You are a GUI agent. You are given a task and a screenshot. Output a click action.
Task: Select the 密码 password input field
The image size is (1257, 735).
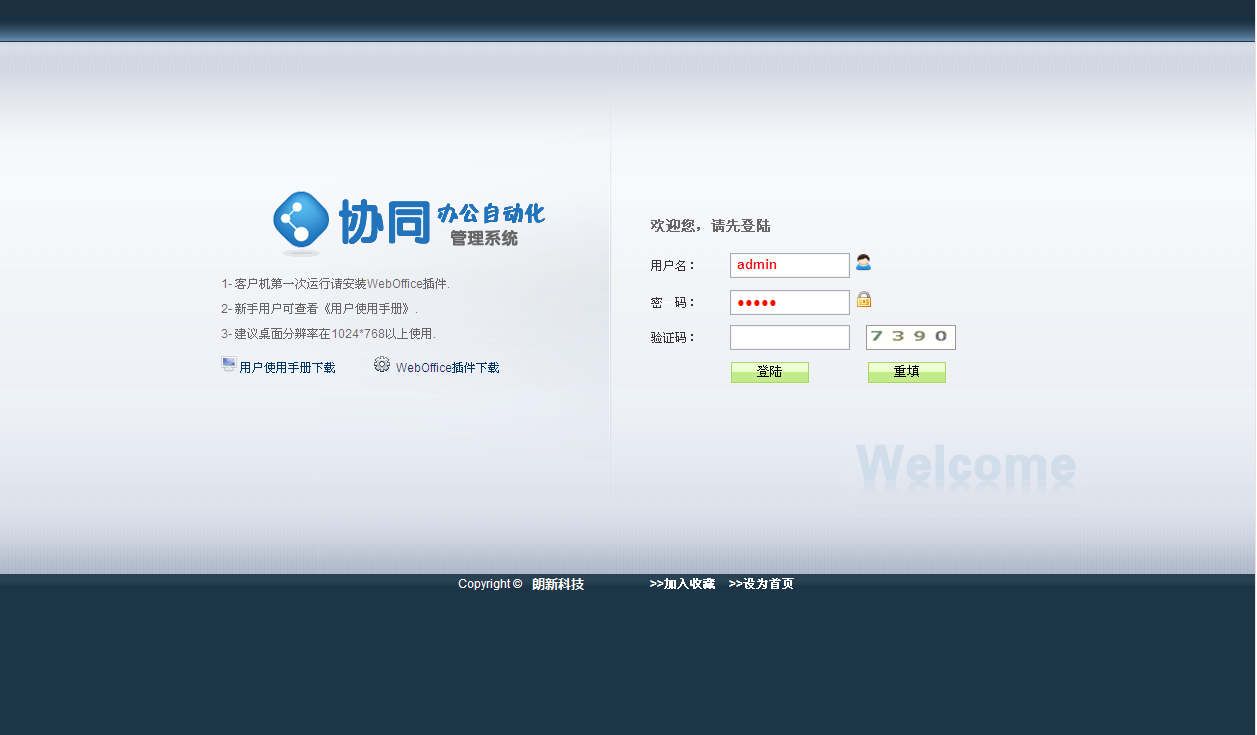(789, 302)
